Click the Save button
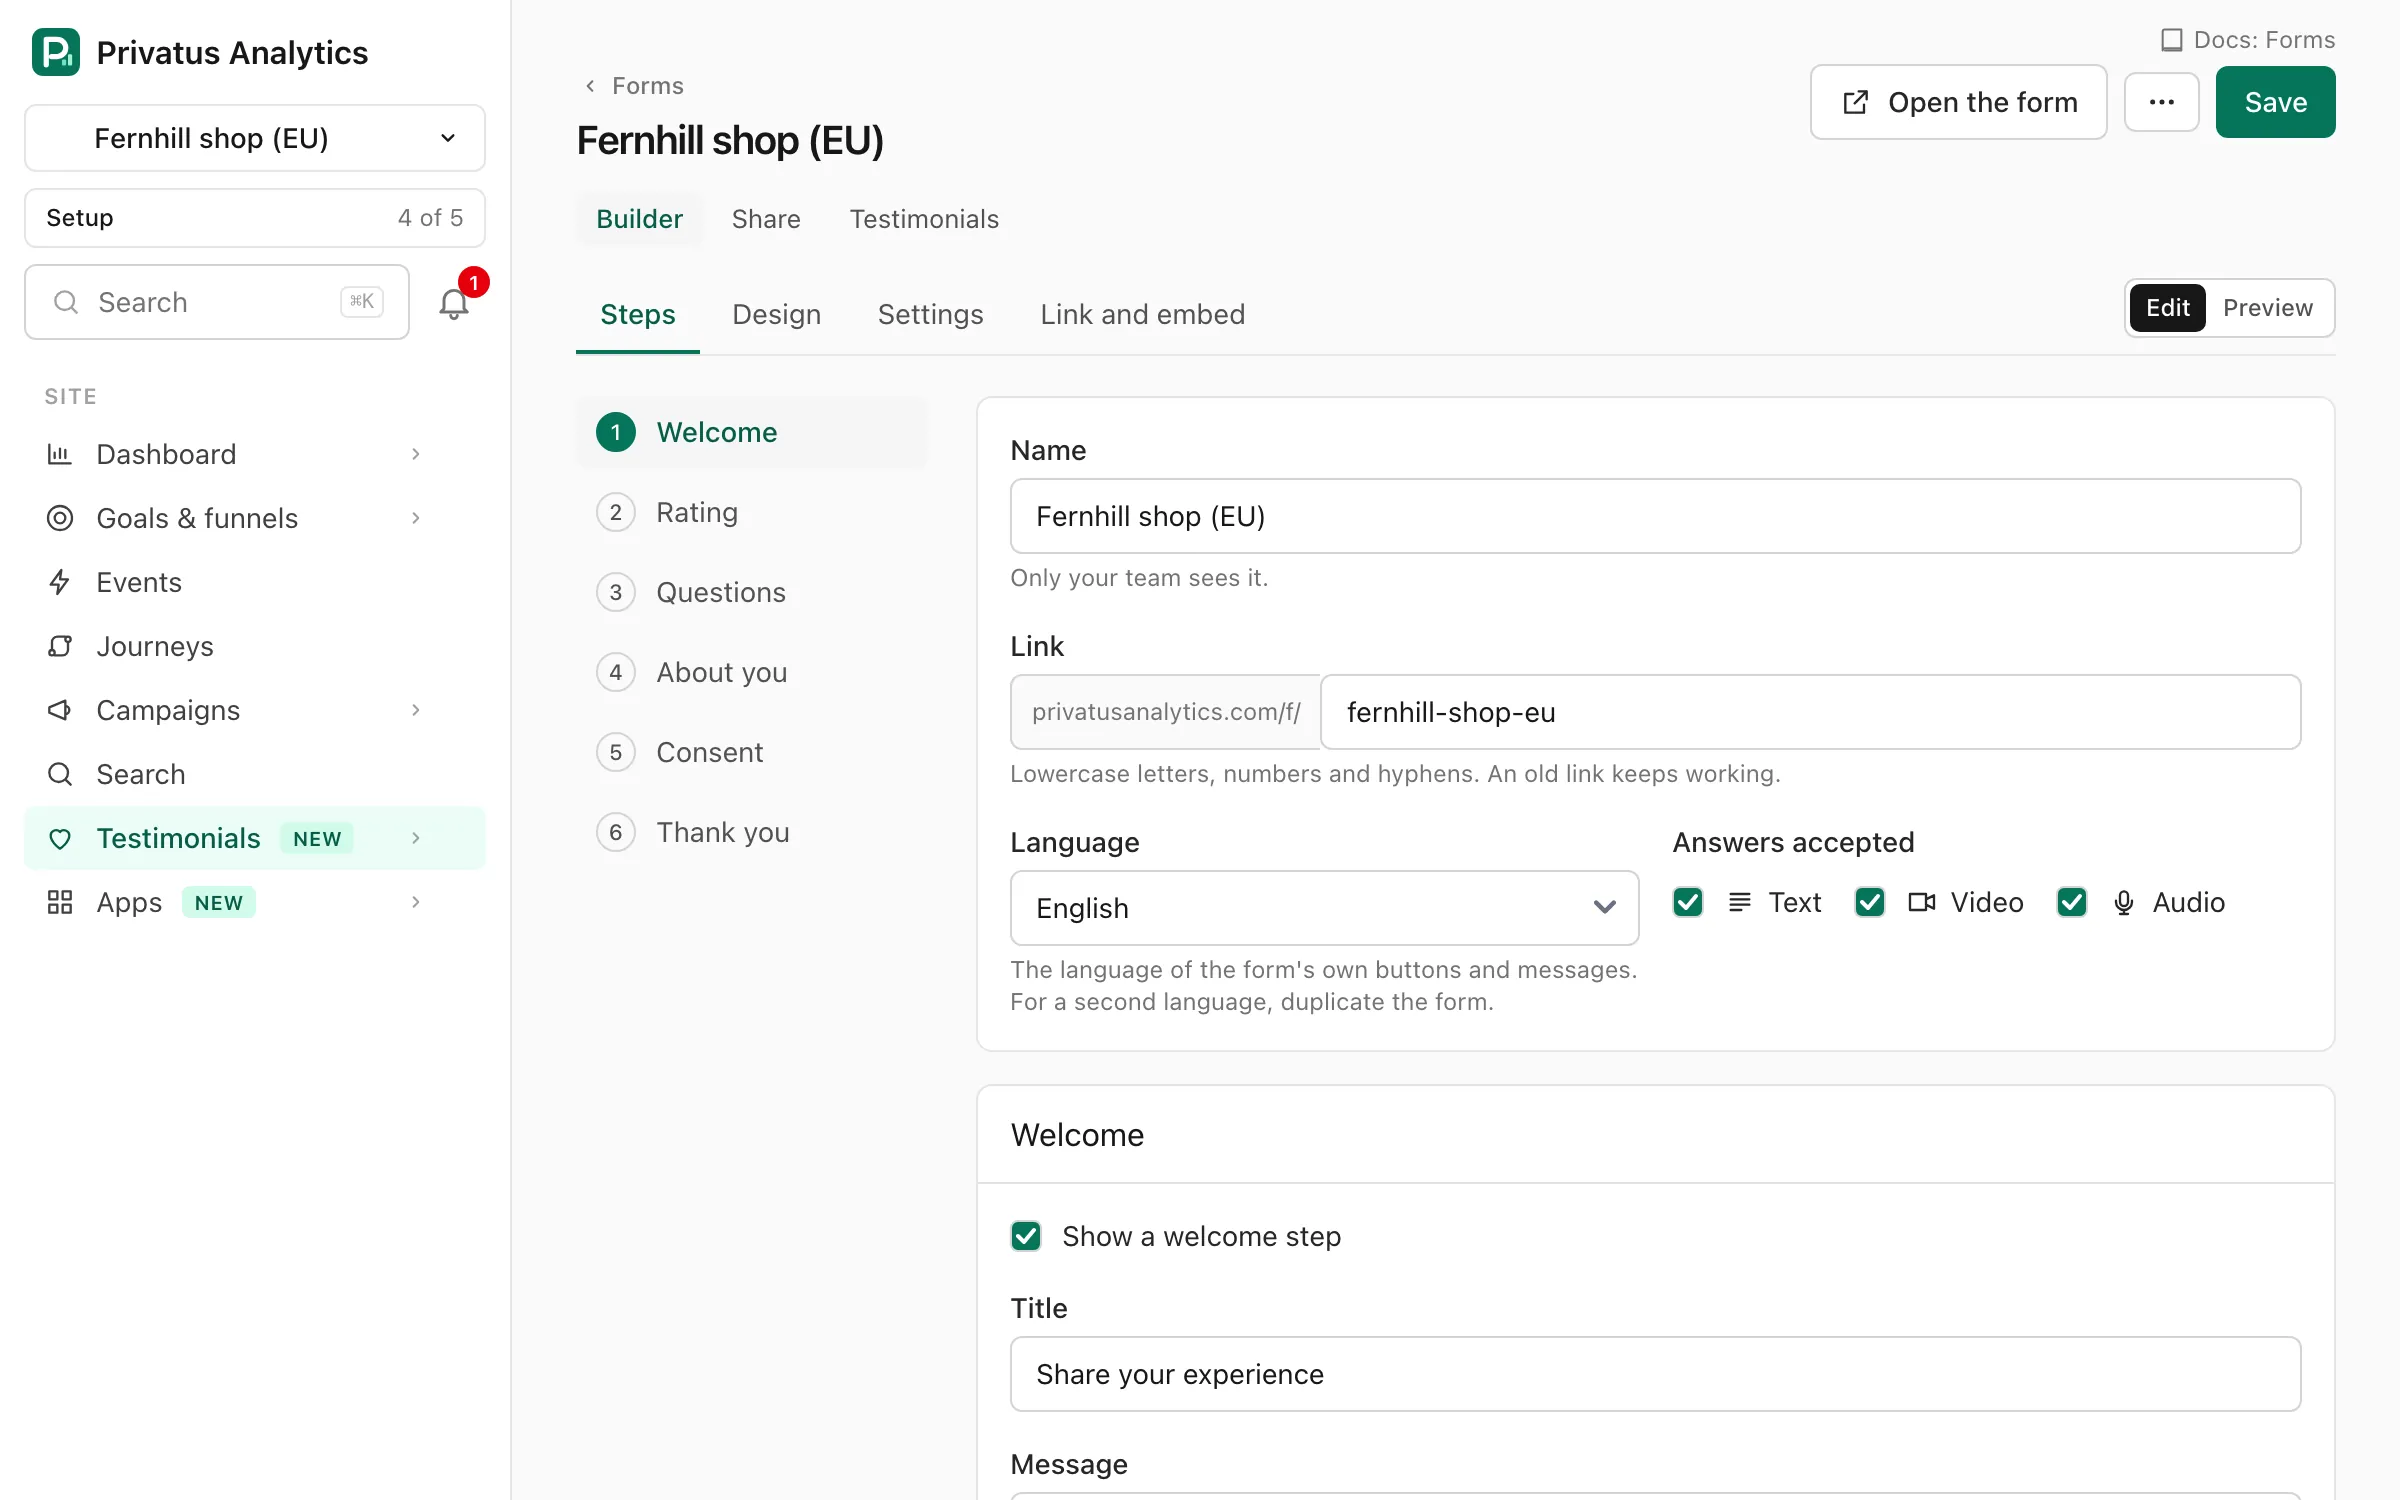Viewport: 2400px width, 1500px height. pos(2275,102)
